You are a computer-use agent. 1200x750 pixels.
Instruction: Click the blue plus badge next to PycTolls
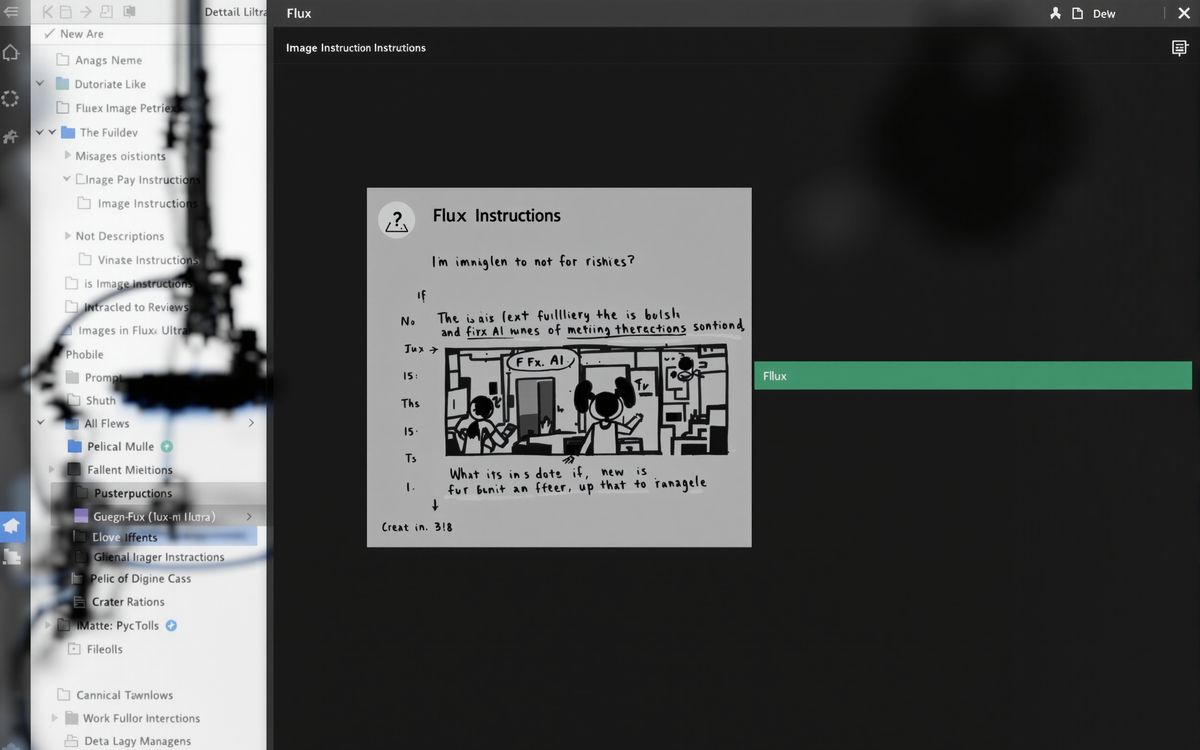tap(171, 626)
